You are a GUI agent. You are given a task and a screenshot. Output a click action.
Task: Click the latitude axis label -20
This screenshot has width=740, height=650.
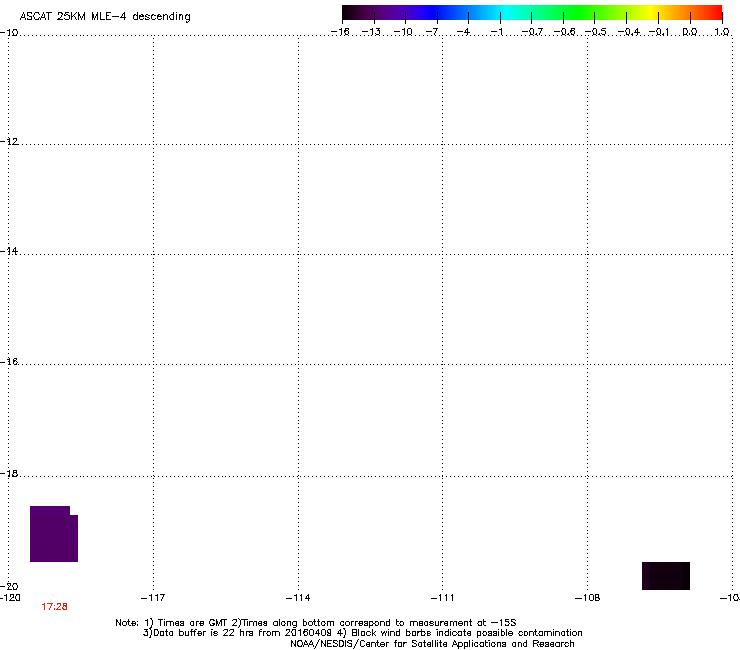coord(9,586)
